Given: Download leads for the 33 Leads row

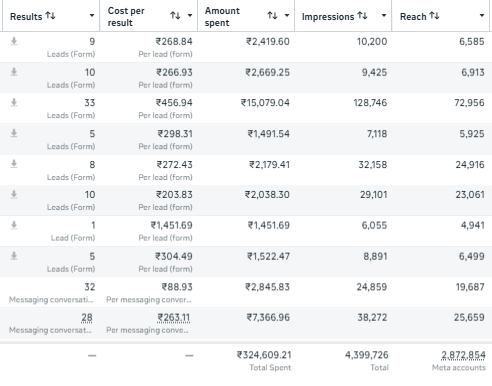Looking at the screenshot, I should [14, 102].
